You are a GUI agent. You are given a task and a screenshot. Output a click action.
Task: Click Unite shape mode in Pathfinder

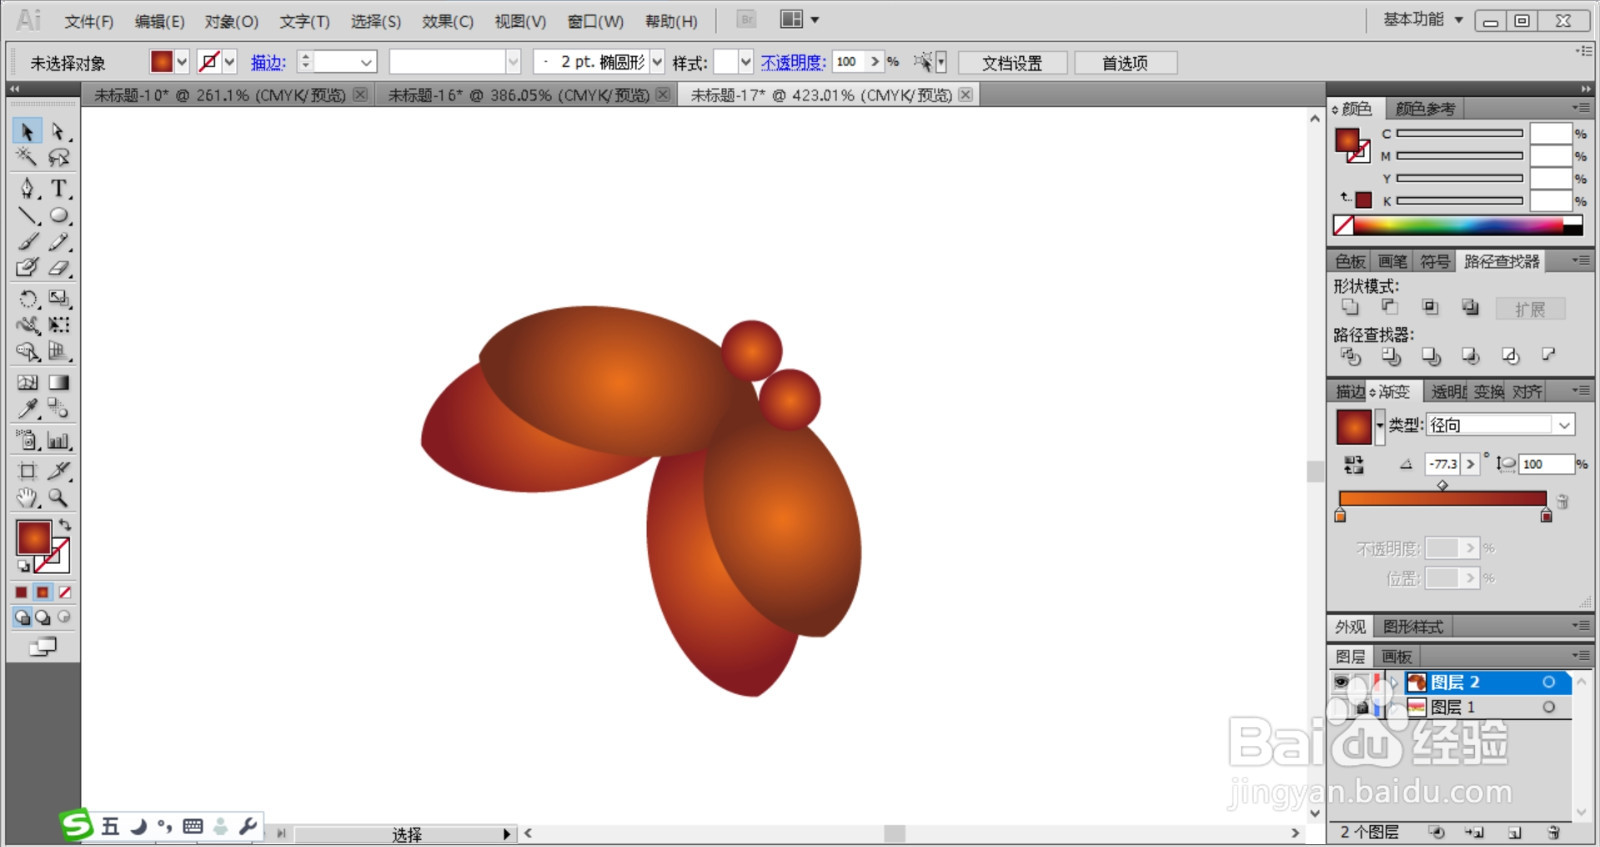[x=1350, y=307]
